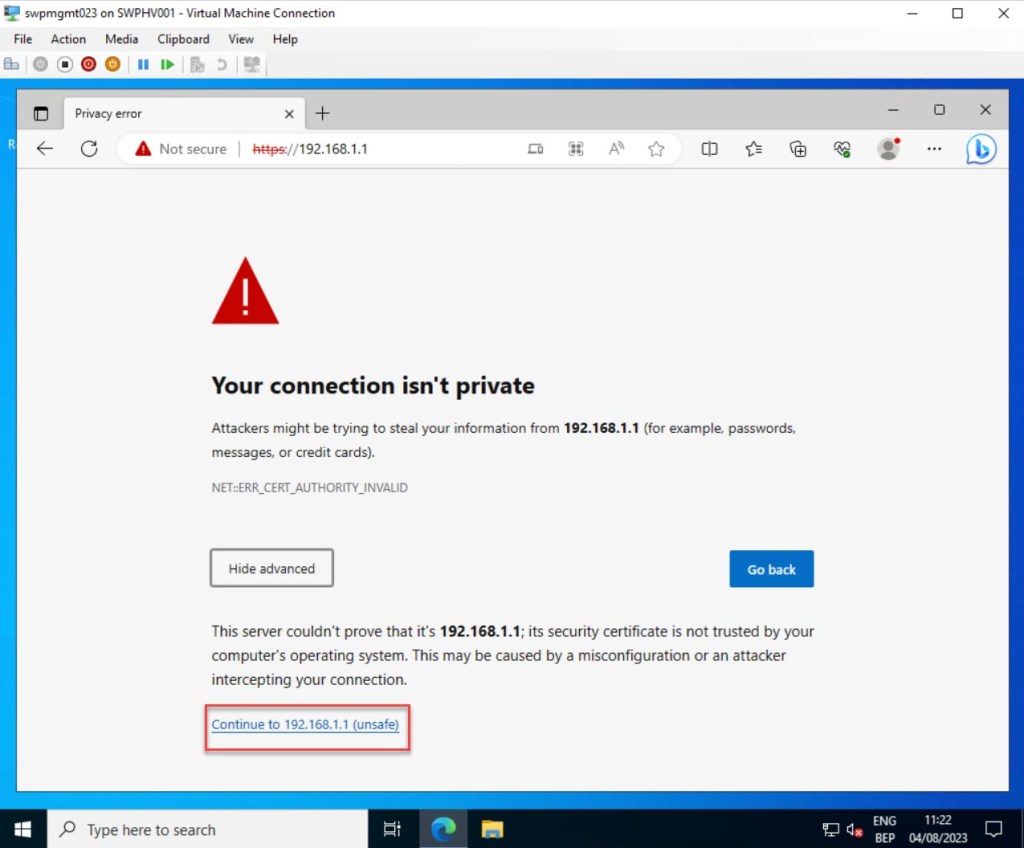Click the green Reset VM icon
The image size is (1024, 848).
(x=167, y=64)
